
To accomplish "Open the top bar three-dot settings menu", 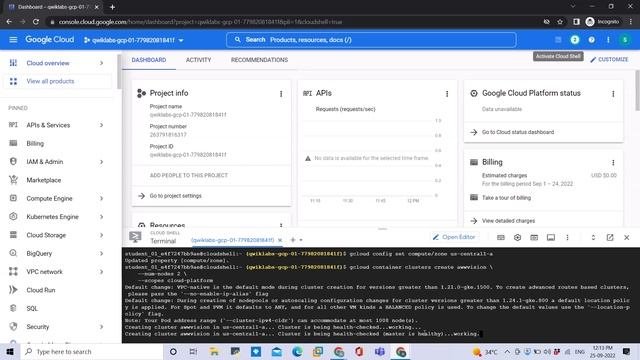I will (608, 40).
